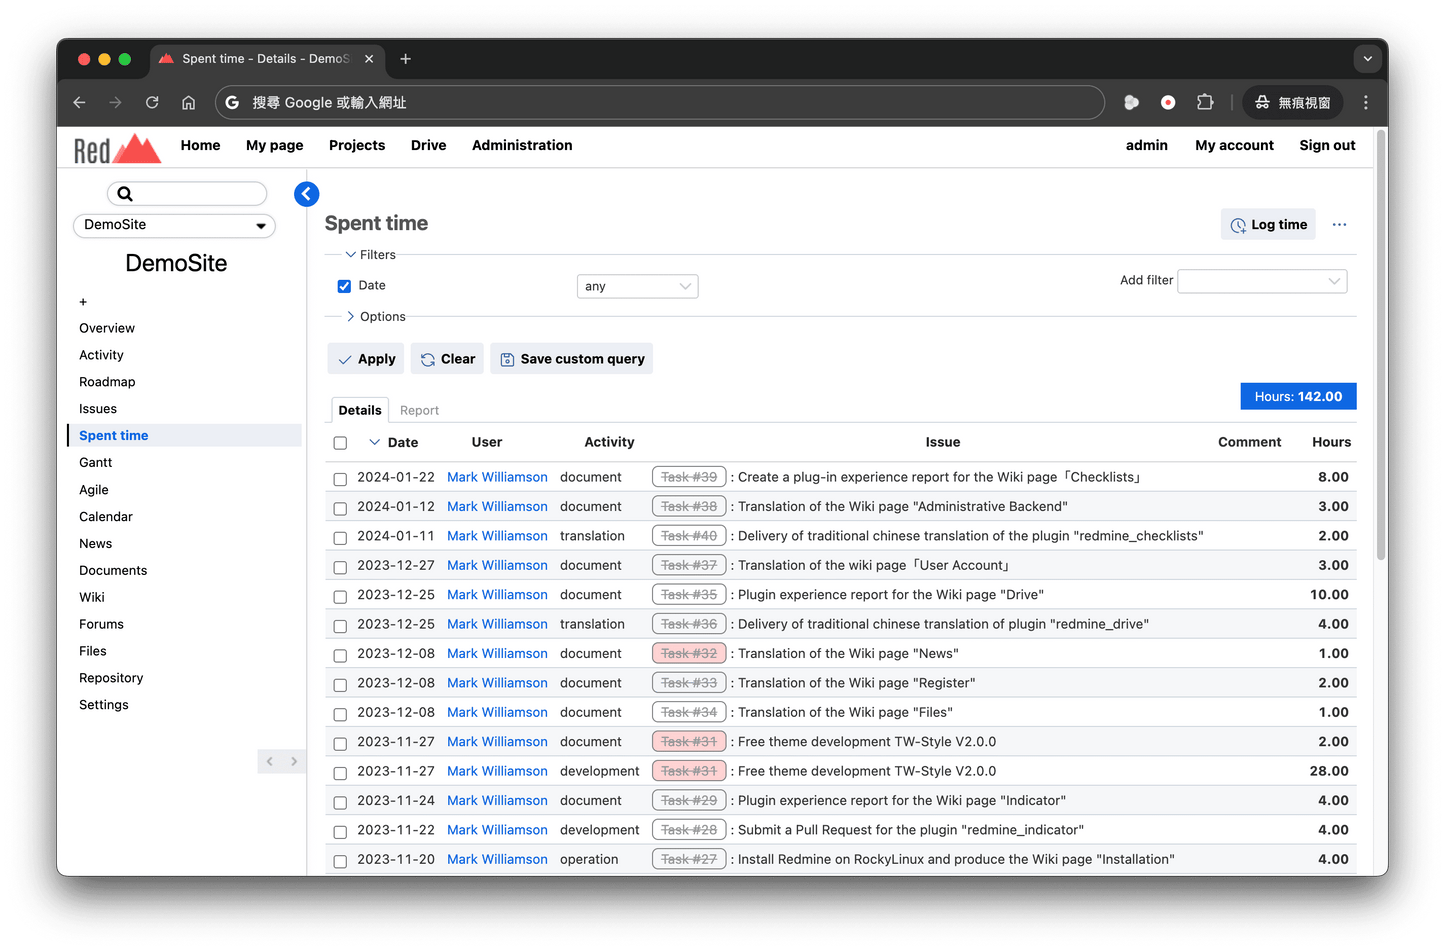1445x951 pixels.
Task: Check the row for the 2024-01-22 entry
Action: pos(340,478)
